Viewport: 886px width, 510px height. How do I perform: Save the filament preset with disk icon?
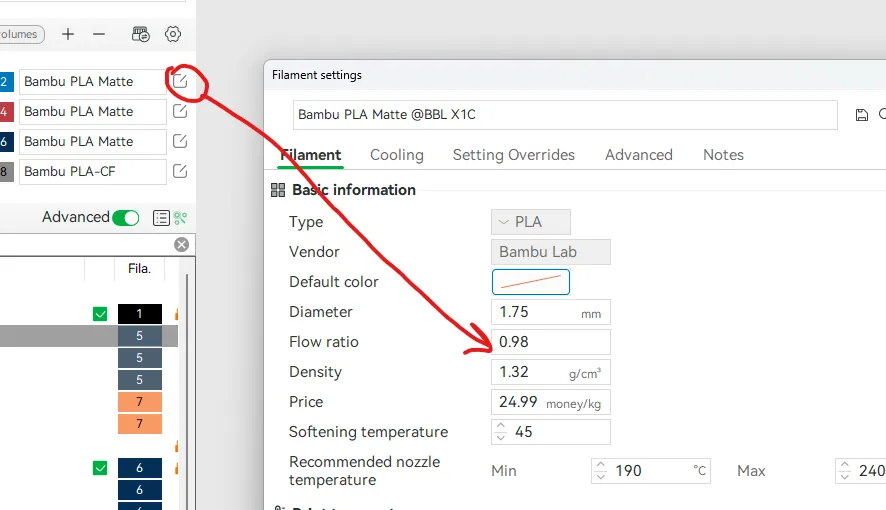[x=862, y=115]
